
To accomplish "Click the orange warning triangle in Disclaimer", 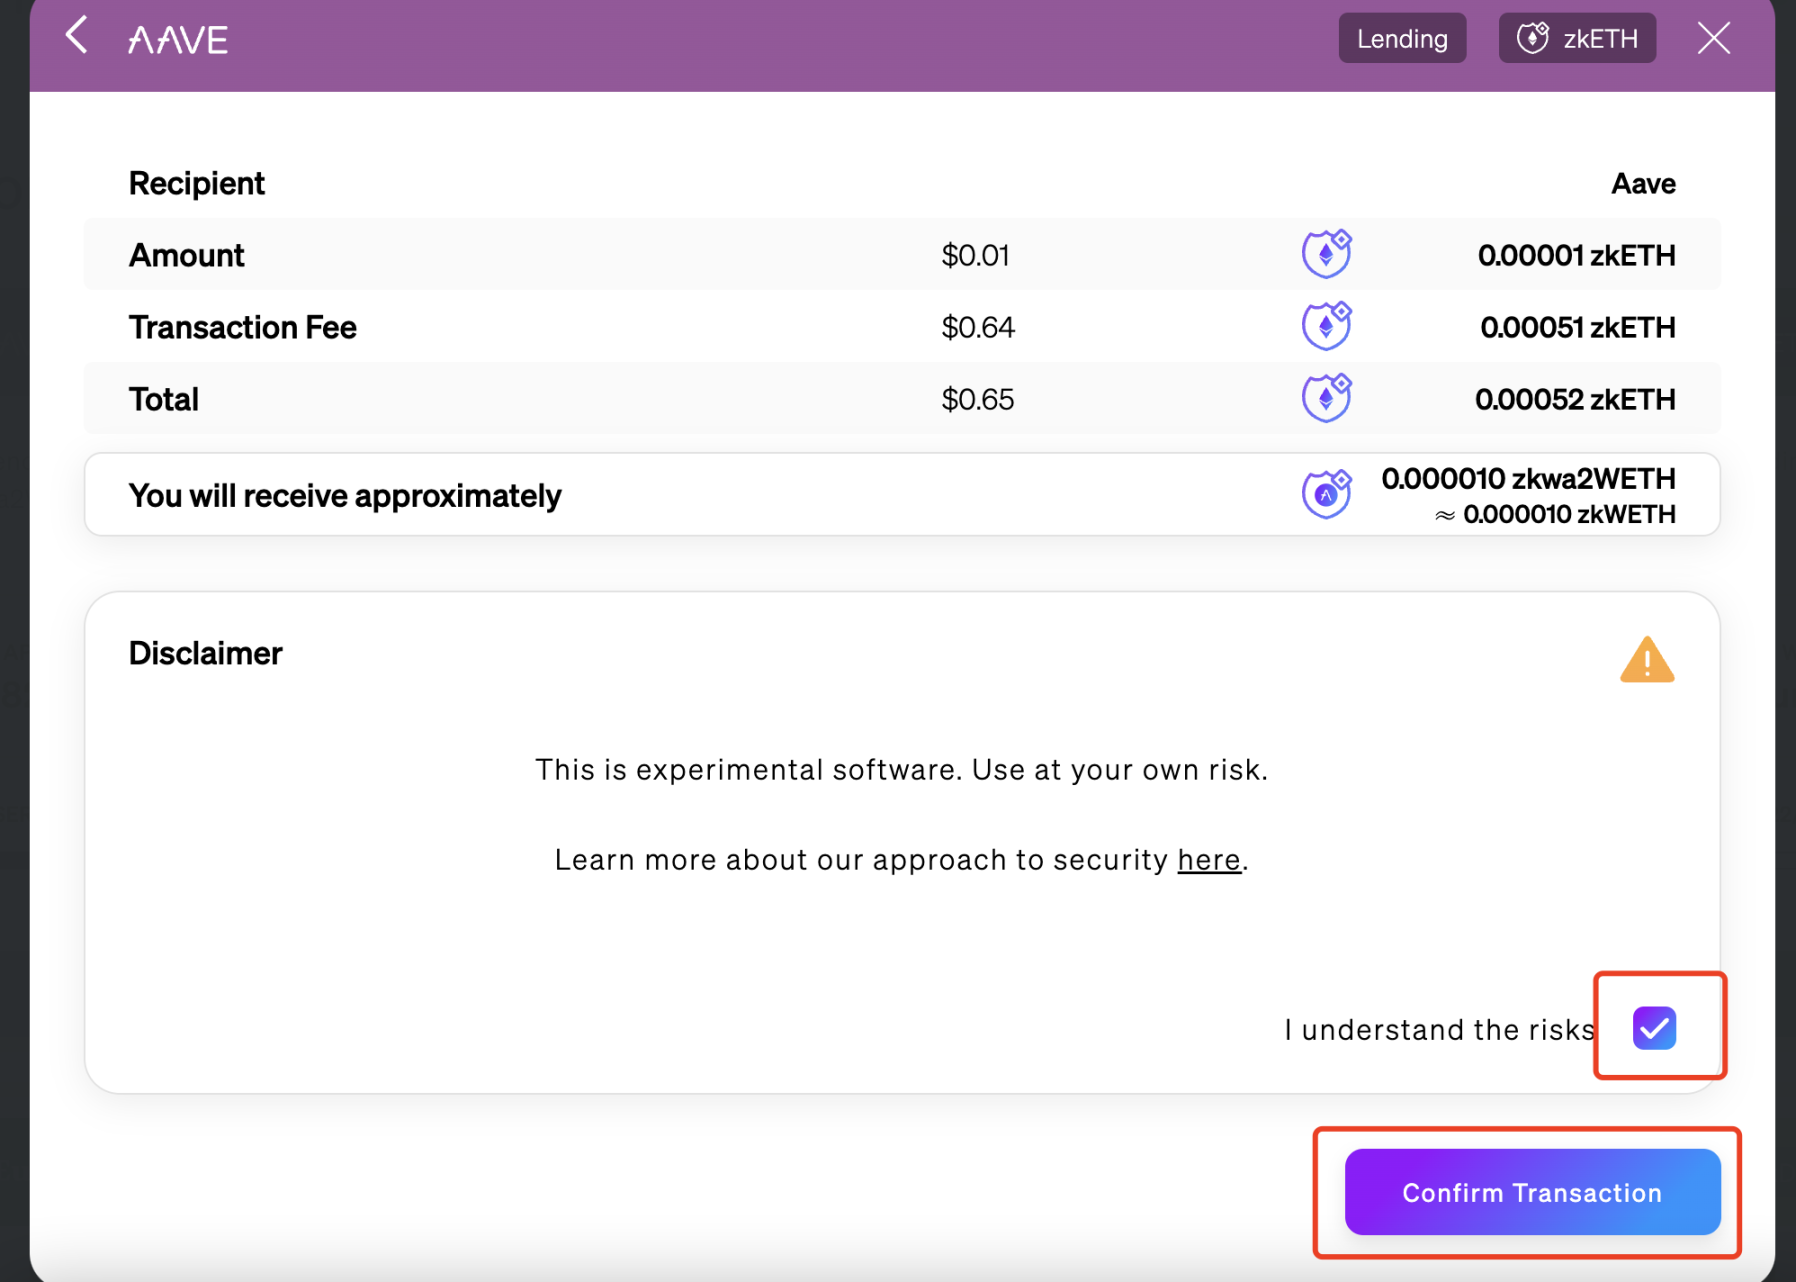I will coord(1646,661).
